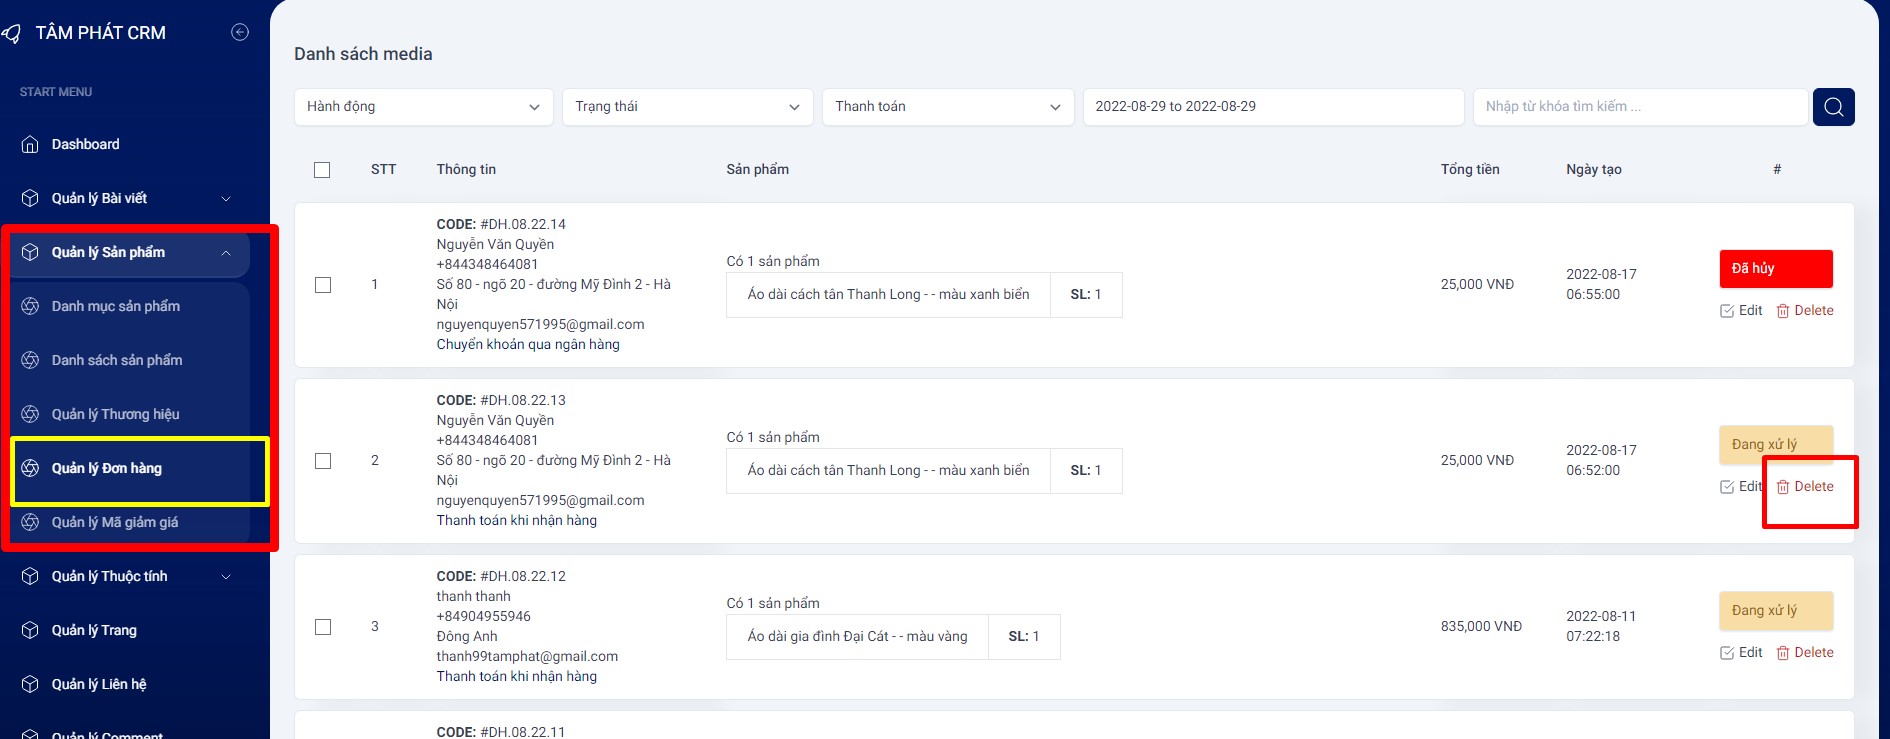Select the checkbox for order row 3
Screen dimensions: 1890x739
tap(323, 627)
